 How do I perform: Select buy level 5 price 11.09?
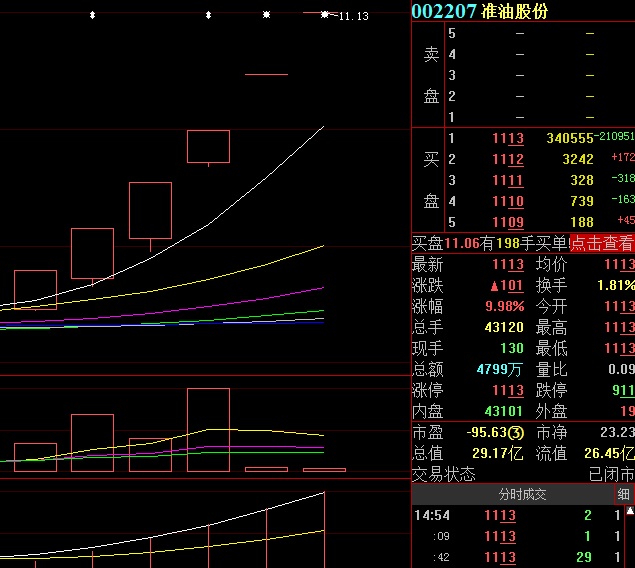click(x=507, y=222)
